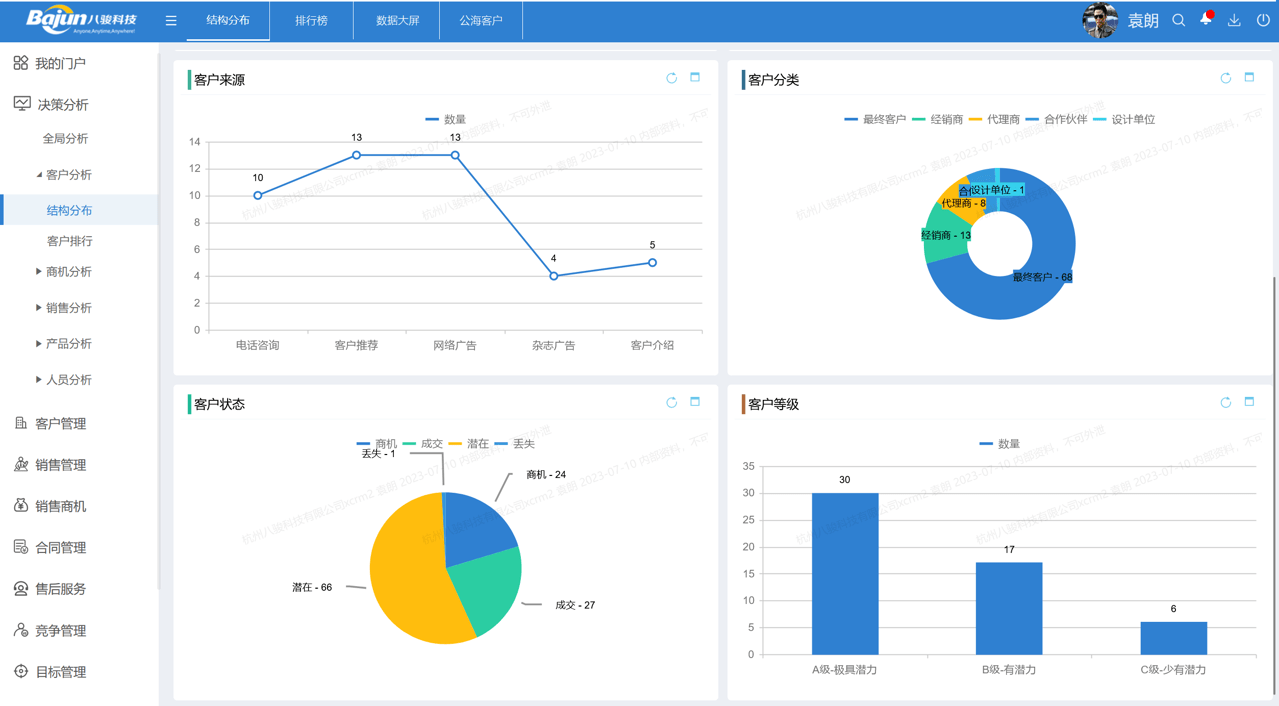Open 客户排行 in the sidebar
The height and width of the screenshot is (706, 1279).
click(70, 241)
